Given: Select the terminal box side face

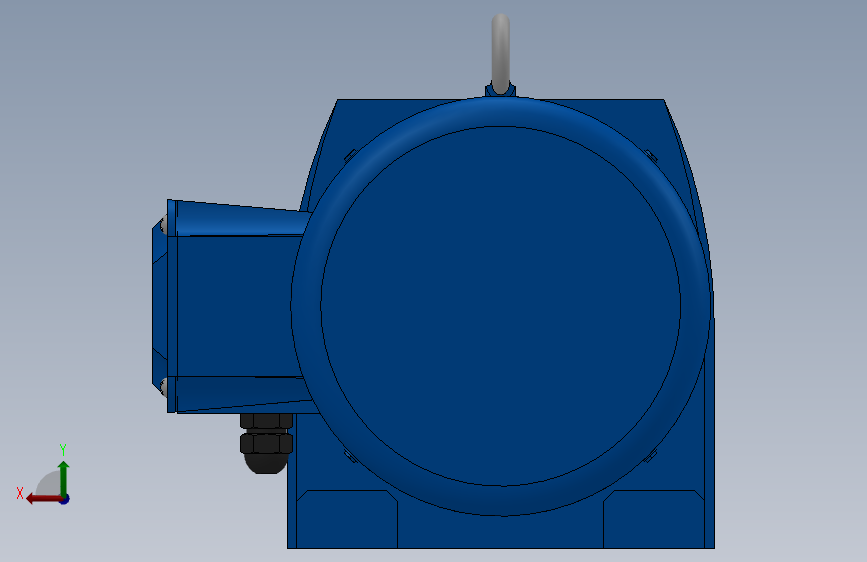Looking at the screenshot, I should [238, 306].
